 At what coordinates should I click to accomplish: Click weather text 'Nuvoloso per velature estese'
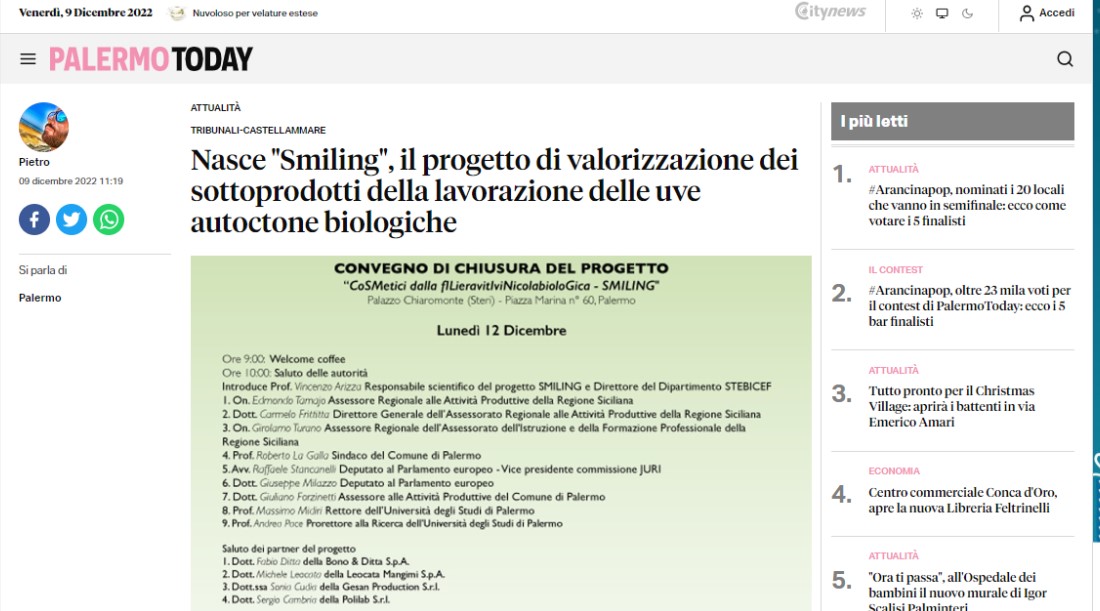pyautogui.click(x=255, y=13)
